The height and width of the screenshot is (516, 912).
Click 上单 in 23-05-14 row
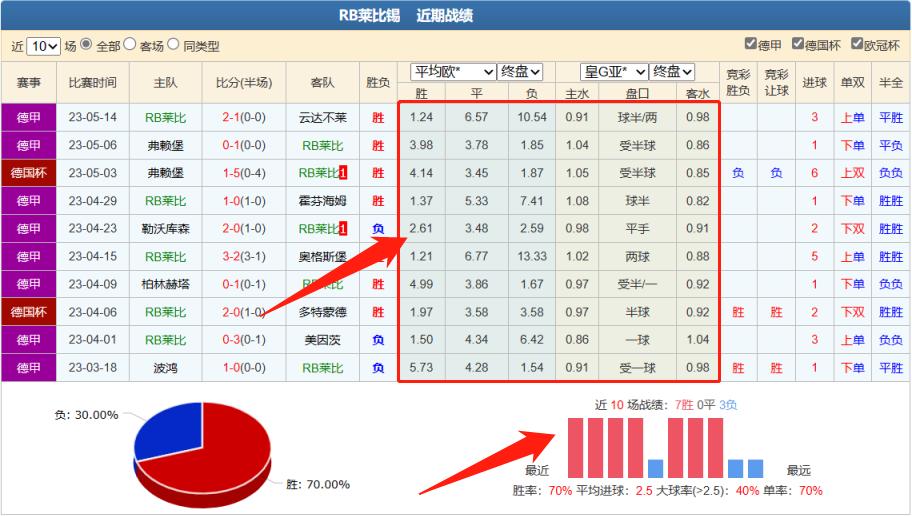tap(852, 118)
